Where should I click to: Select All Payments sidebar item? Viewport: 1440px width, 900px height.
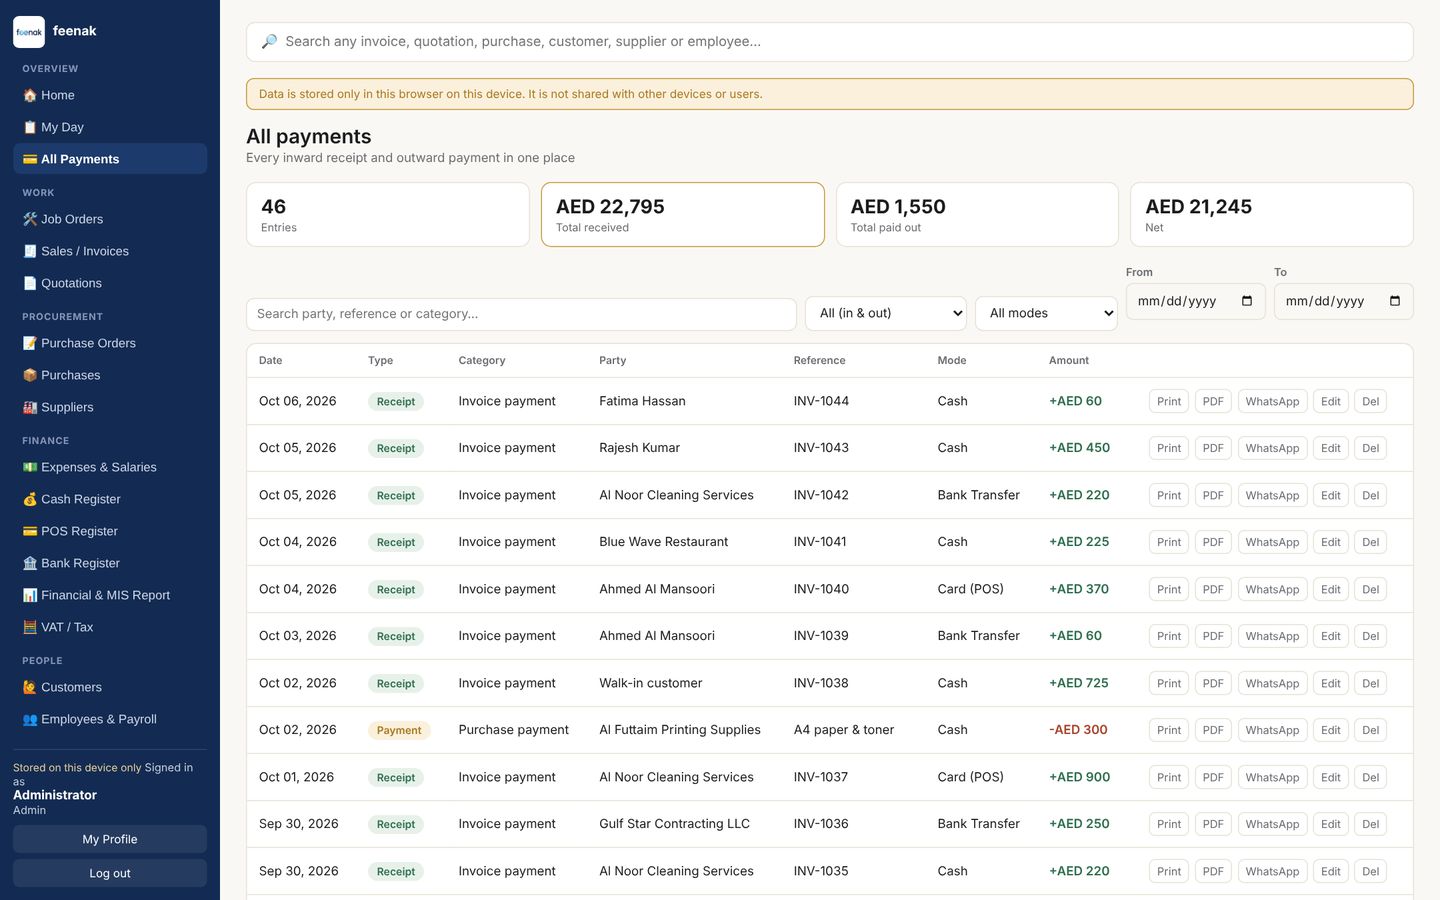[110, 159]
